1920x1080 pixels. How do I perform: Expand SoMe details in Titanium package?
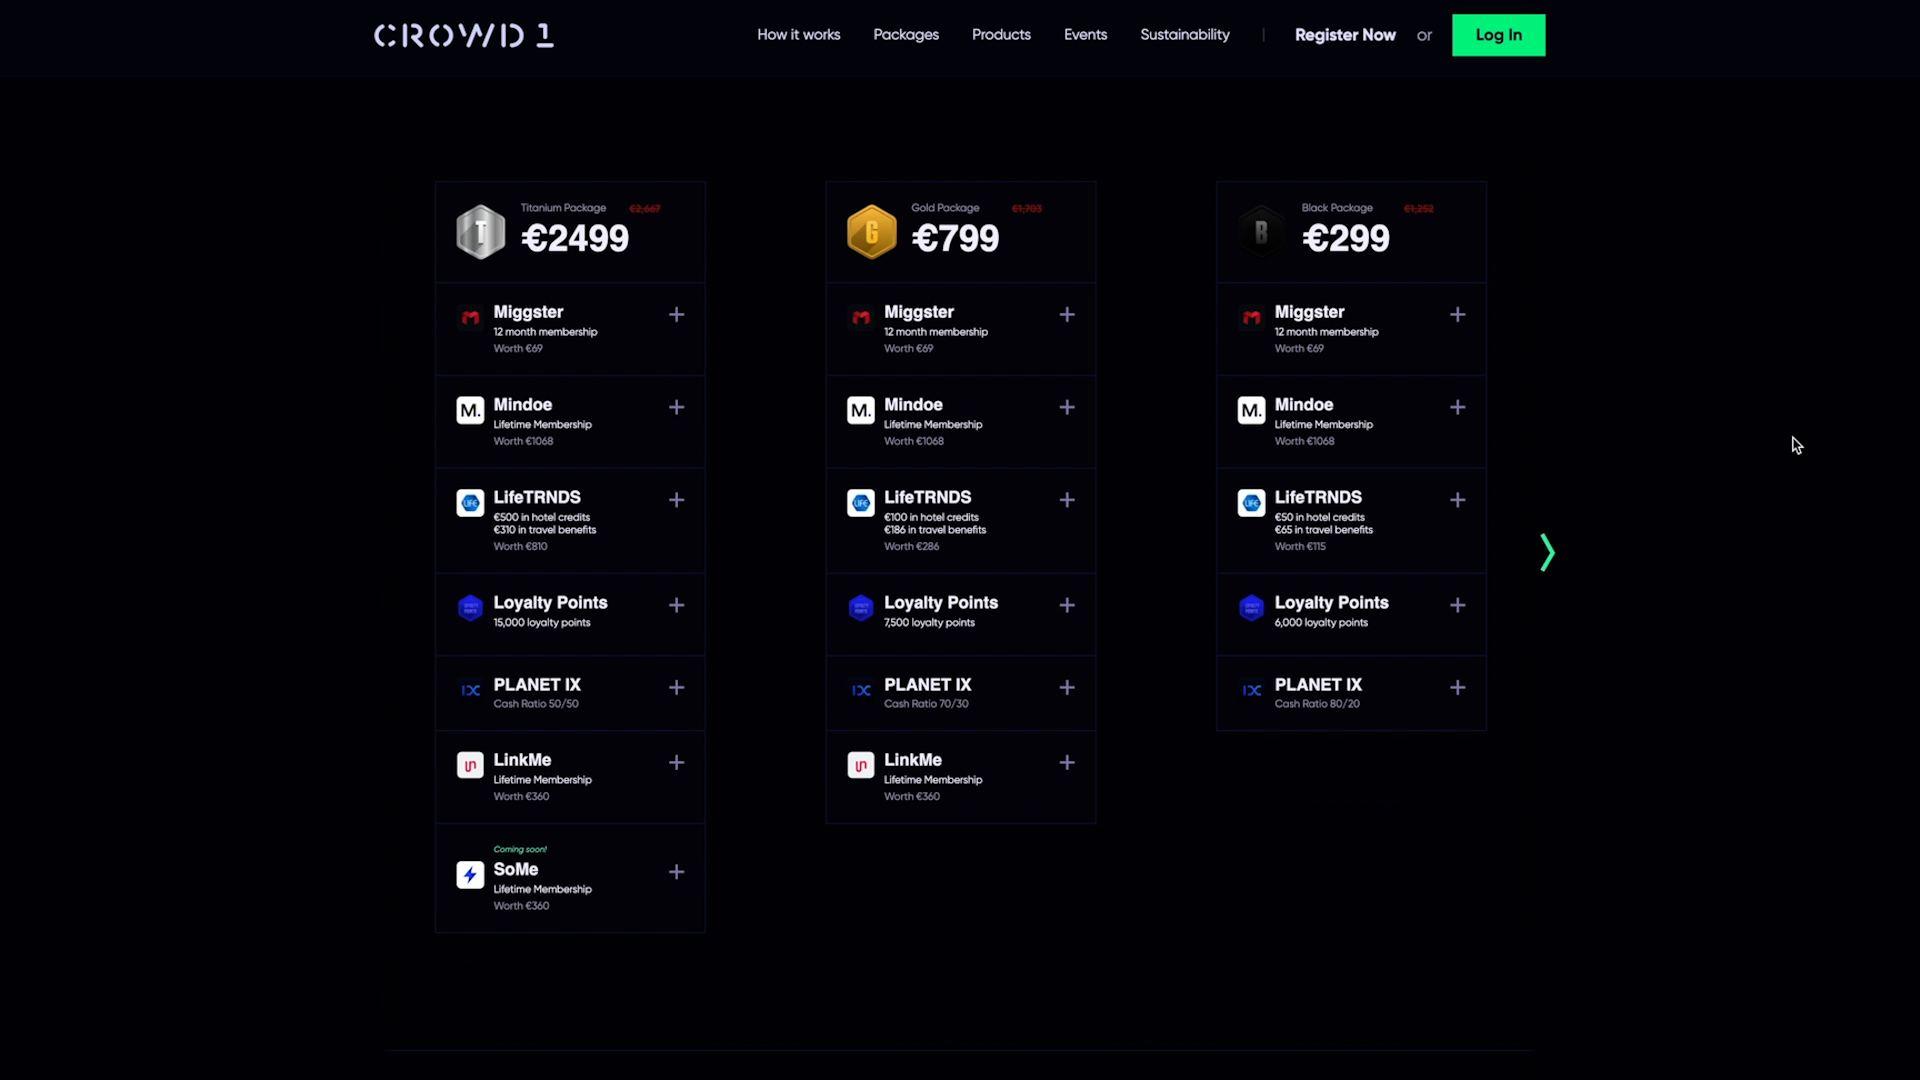(x=677, y=872)
